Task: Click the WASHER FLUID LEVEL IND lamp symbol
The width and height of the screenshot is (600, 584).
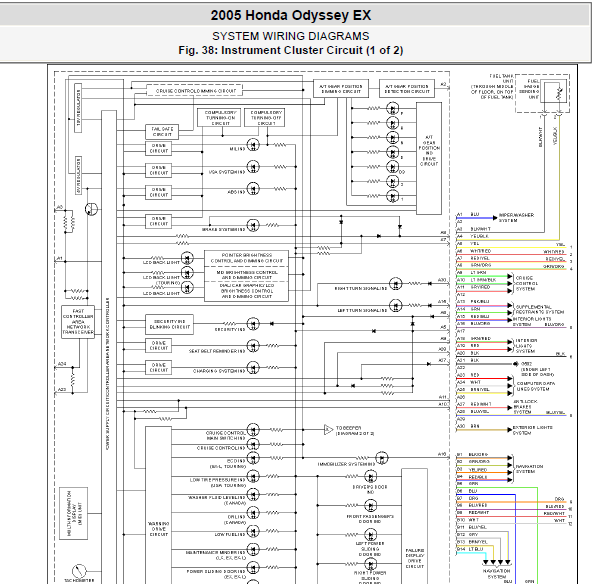Action: [x=253, y=494]
